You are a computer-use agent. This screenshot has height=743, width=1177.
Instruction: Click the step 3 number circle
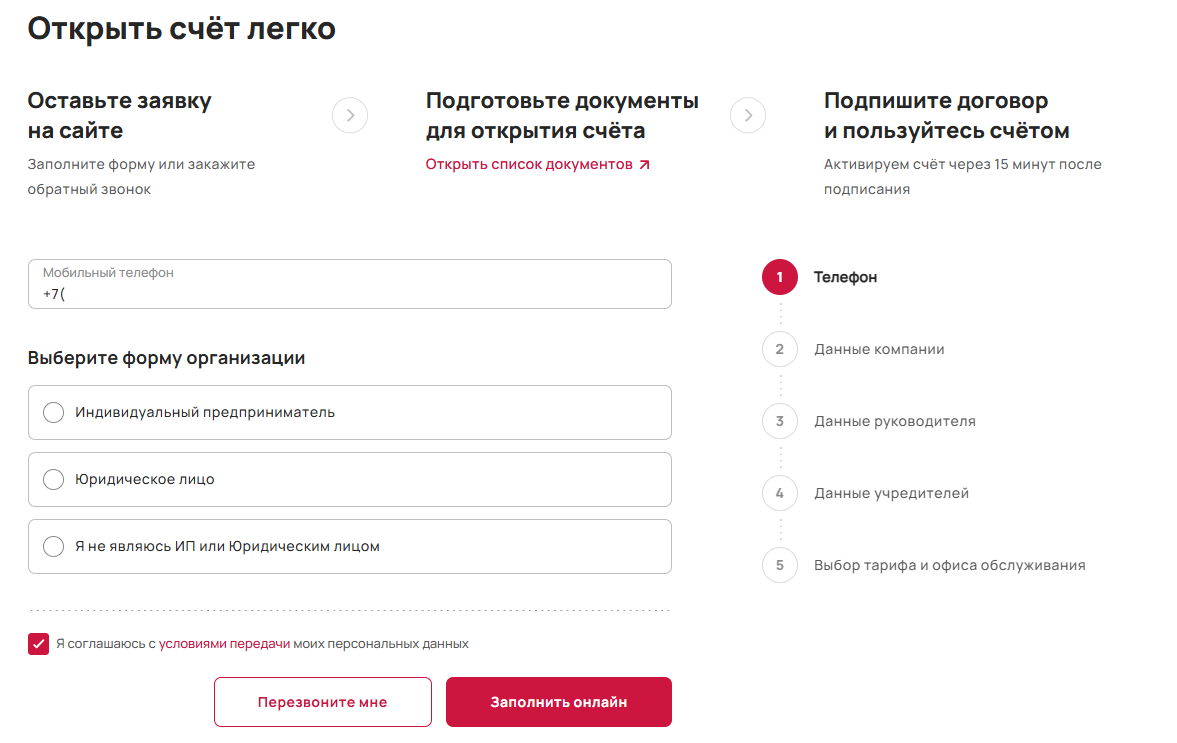point(780,421)
